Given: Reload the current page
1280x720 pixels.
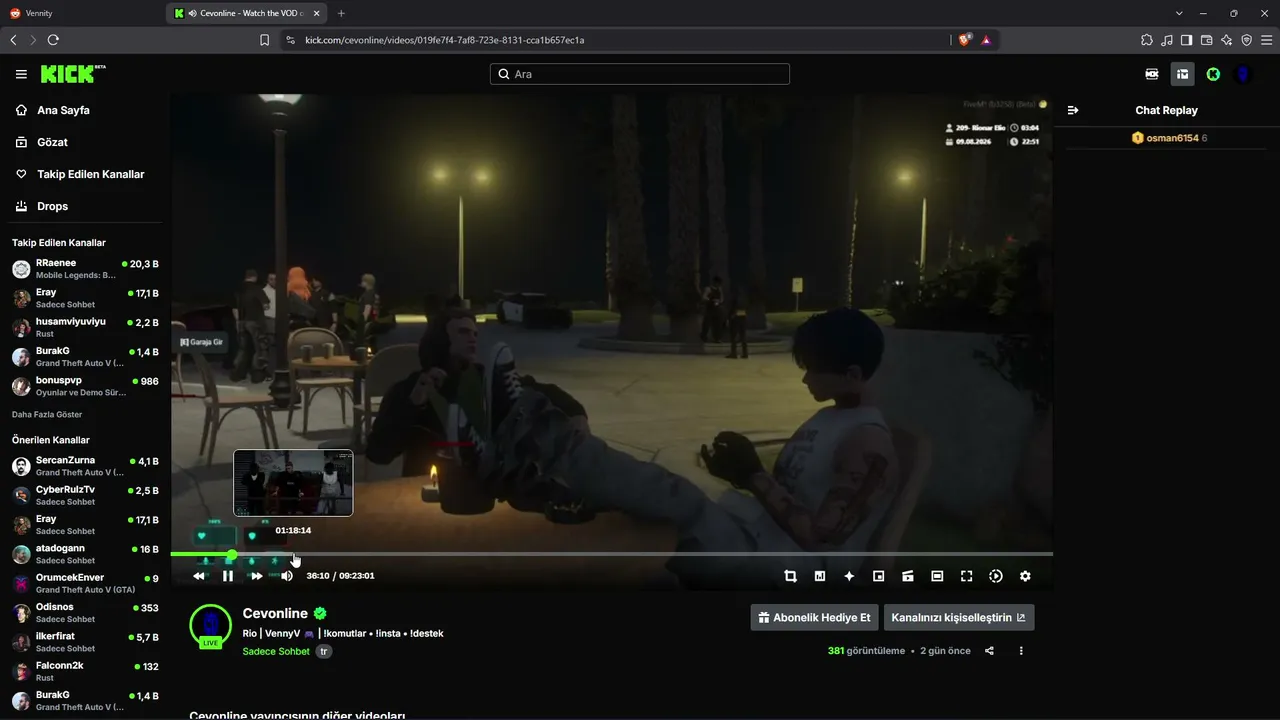Looking at the screenshot, I should (x=53, y=40).
